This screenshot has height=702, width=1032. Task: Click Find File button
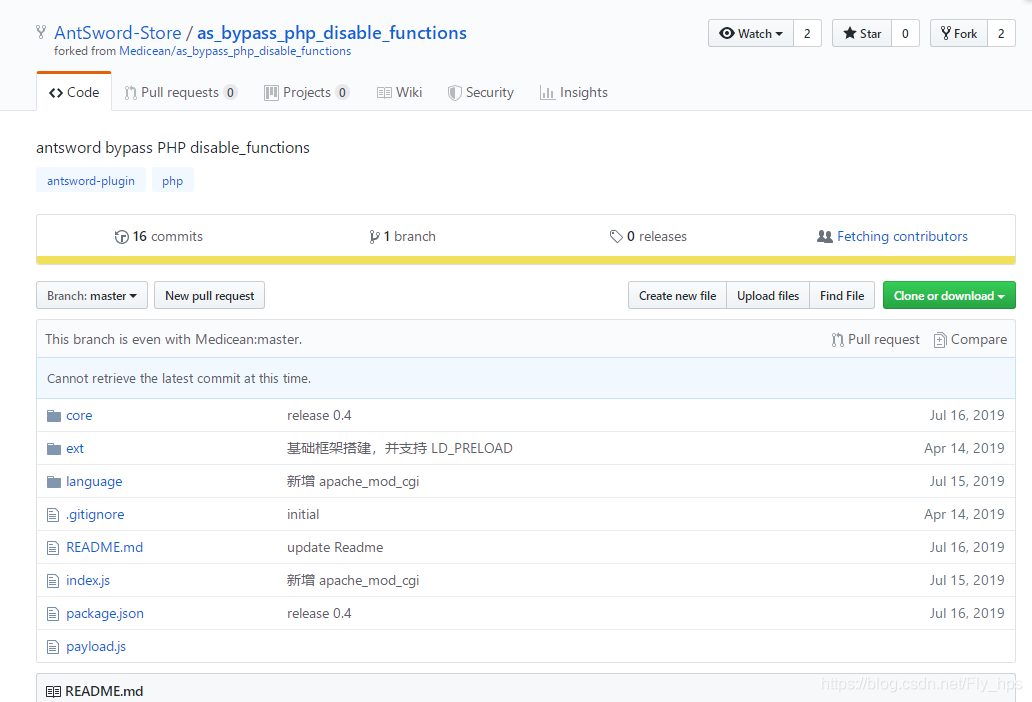pyautogui.click(x=842, y=295)
